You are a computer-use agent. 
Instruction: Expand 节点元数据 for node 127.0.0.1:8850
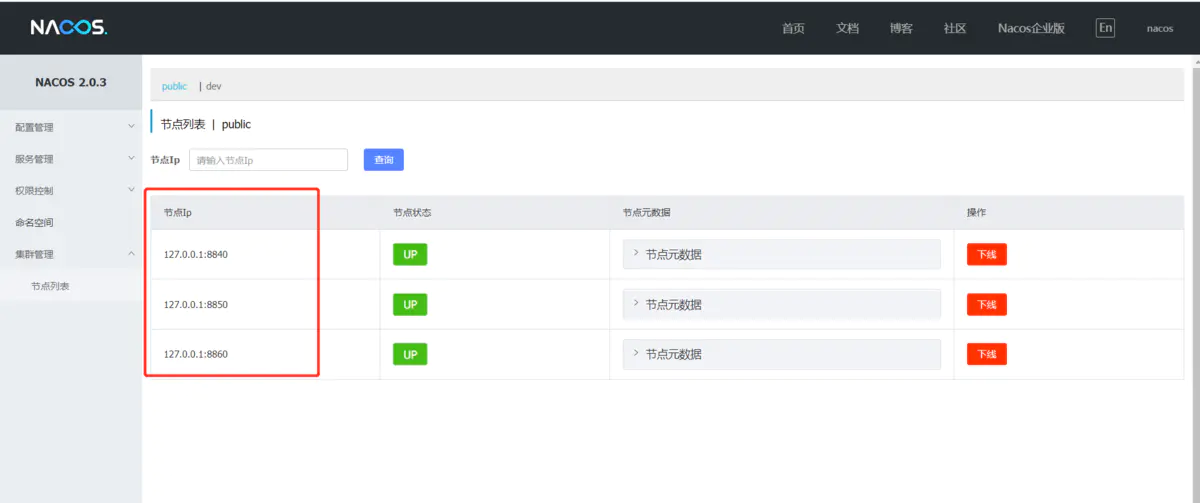click(x=781, y=304)
